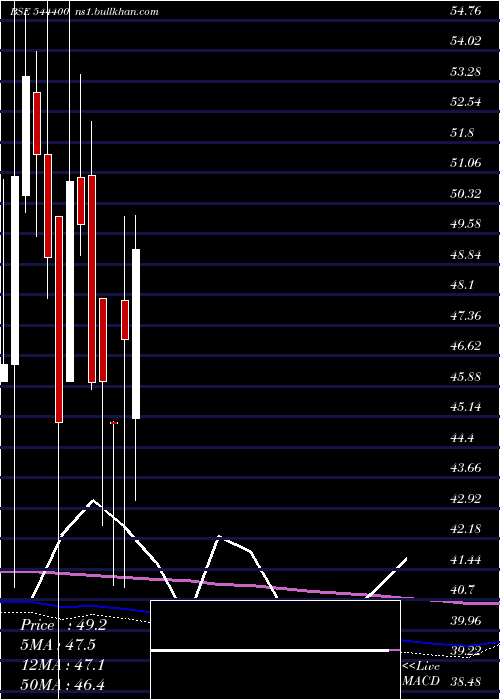The image size is (500, 700).
Task: Click the <<Live MACD label
Action: [421, 674]
